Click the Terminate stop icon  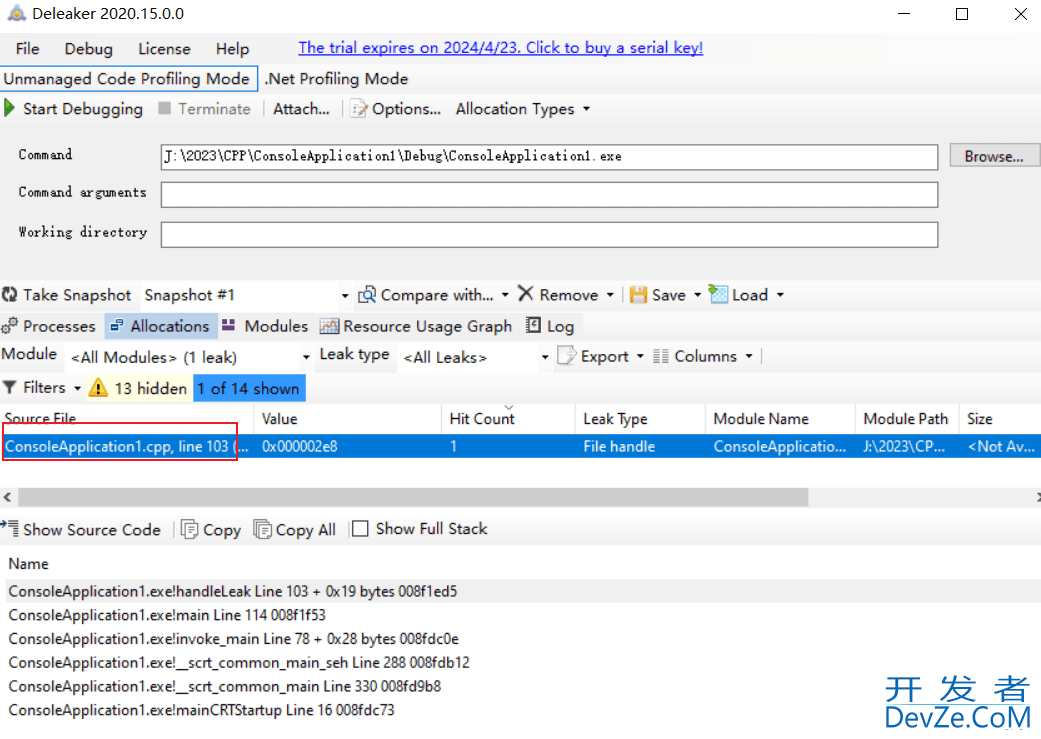click(x=165, y=108)
